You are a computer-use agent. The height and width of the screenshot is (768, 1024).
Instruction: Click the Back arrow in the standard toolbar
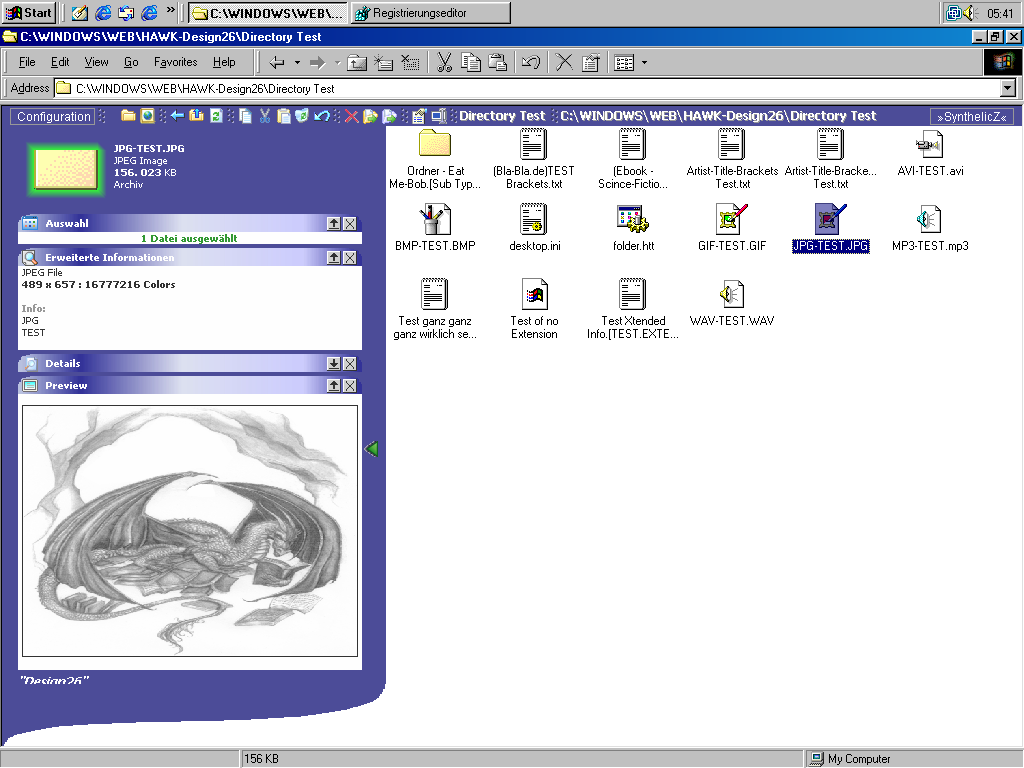tap(277, 63)
